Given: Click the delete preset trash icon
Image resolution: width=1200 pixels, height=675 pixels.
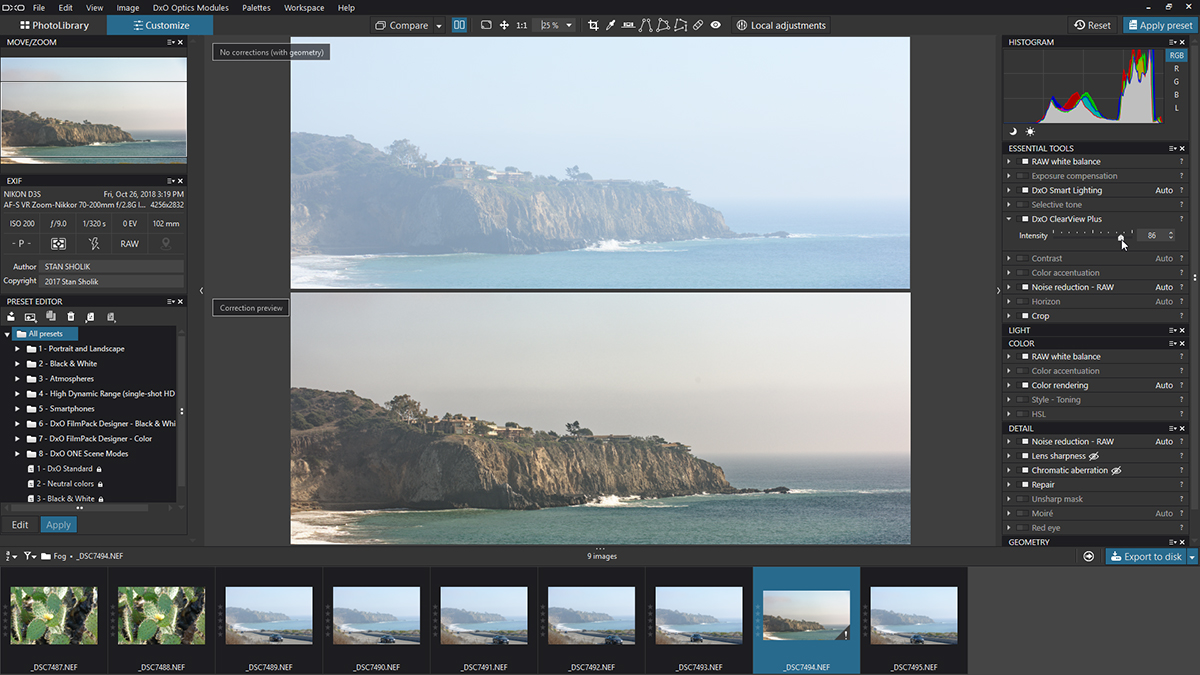Looking at the screenshot, I should click(70, 317).
